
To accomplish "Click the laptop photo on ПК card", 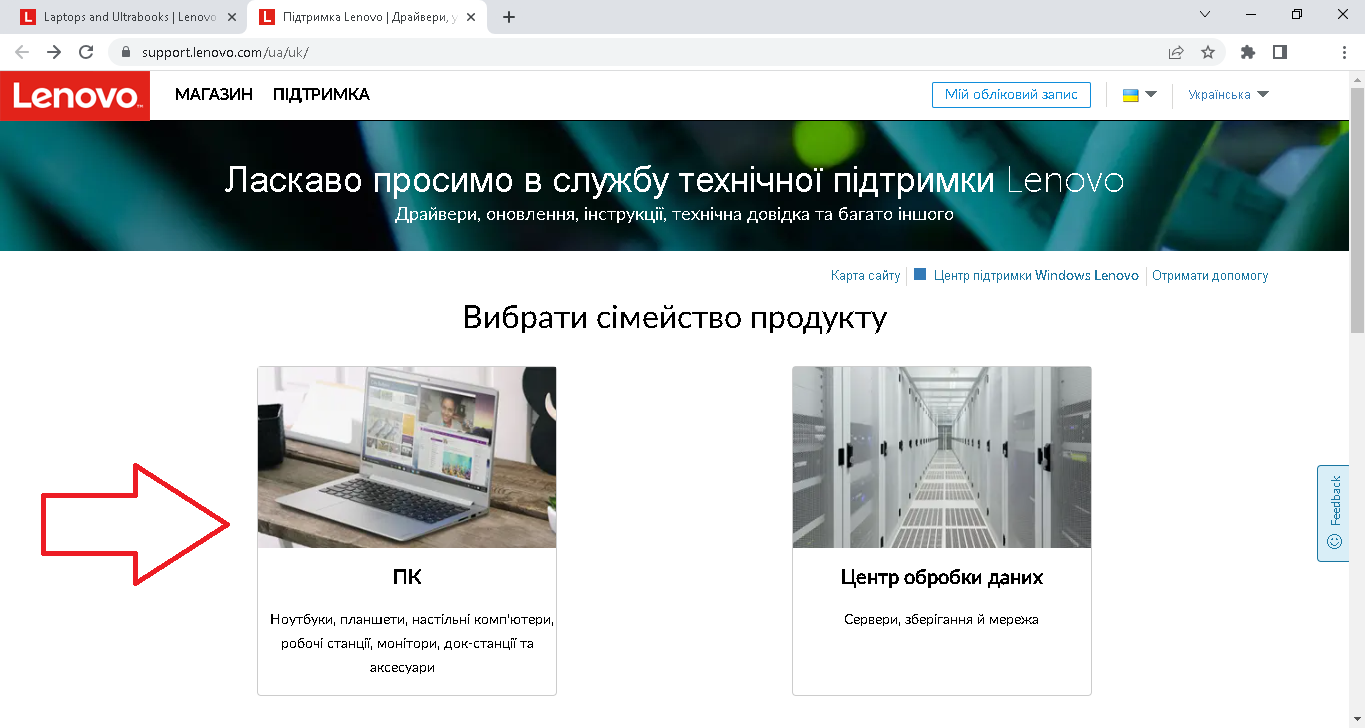I will [407, 457].
